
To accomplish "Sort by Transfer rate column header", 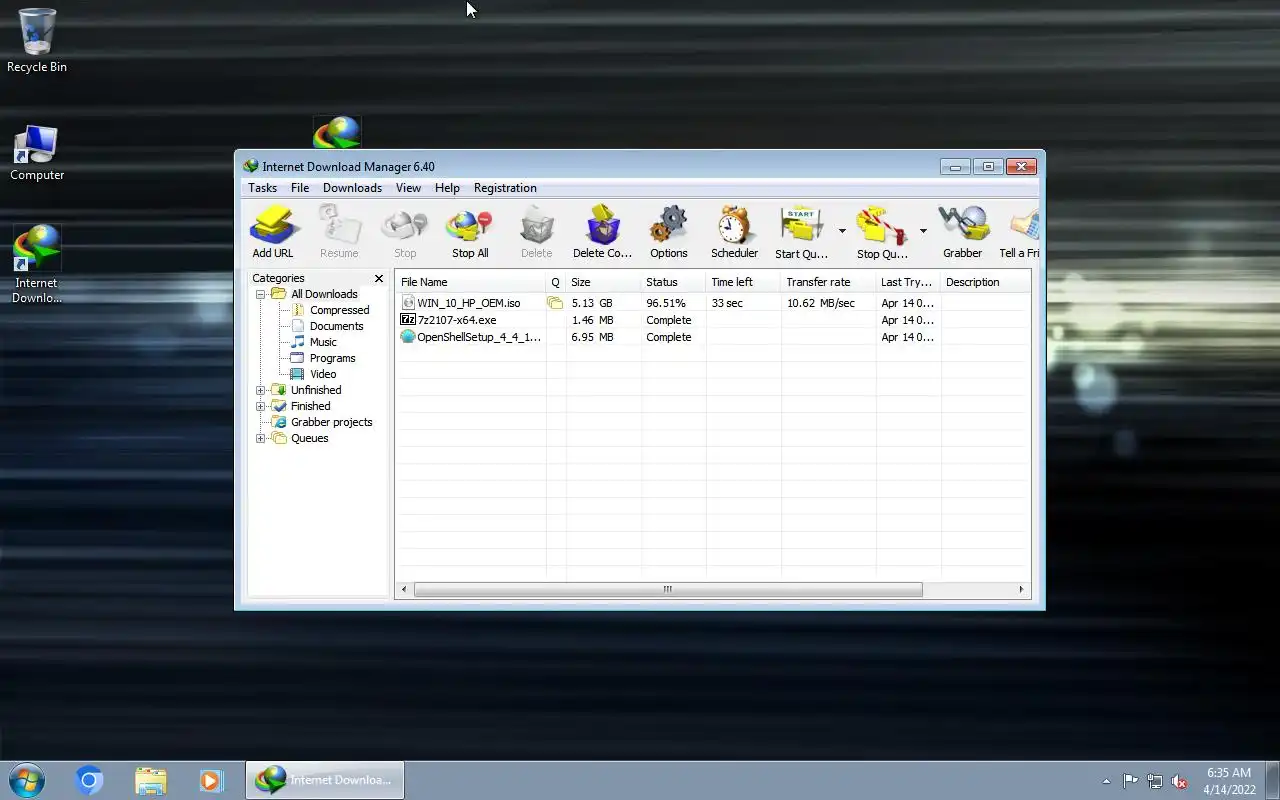I will pyautogui.click(x=828, y=282).
